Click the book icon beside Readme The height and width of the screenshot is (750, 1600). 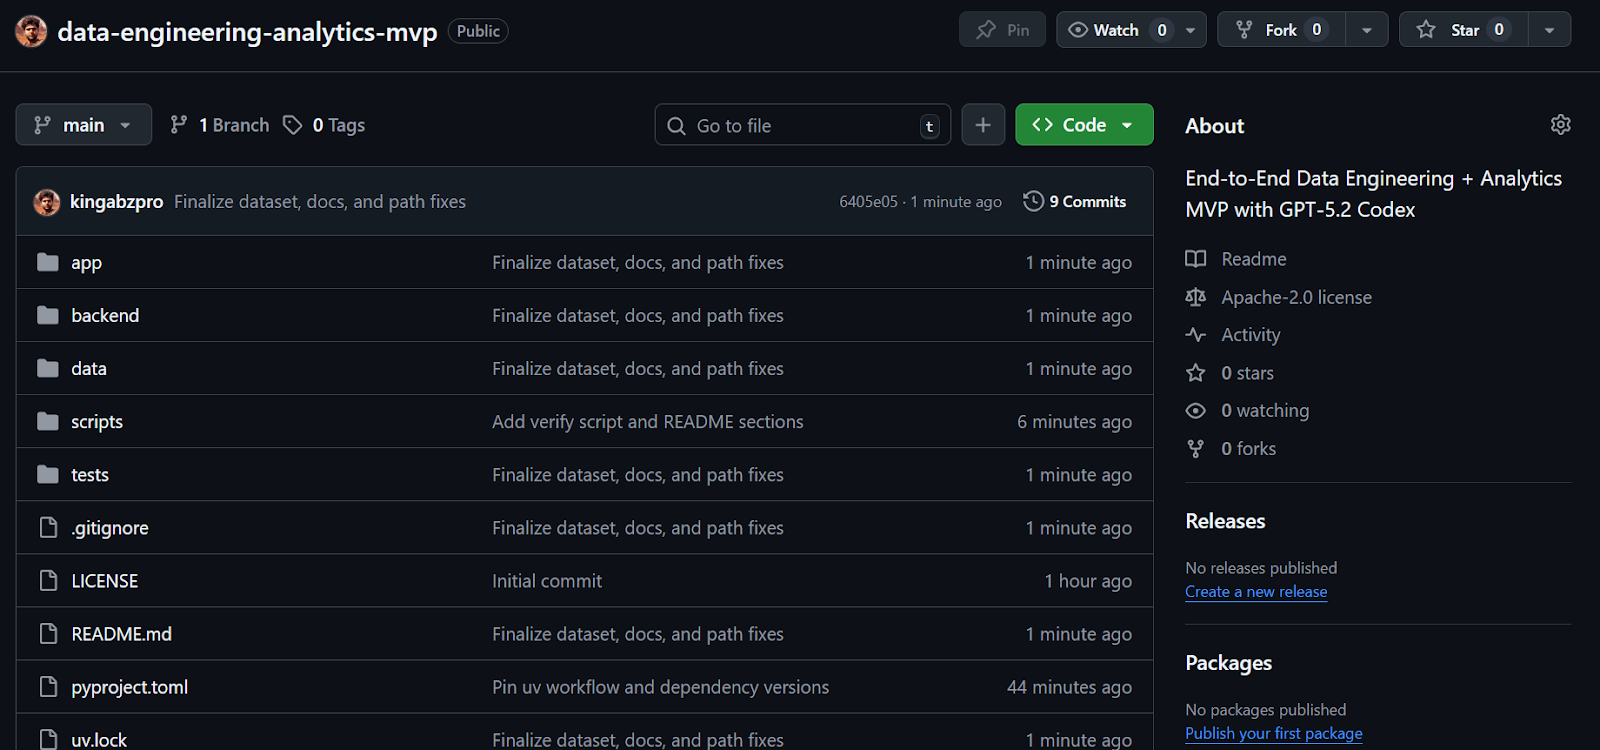1195,259
